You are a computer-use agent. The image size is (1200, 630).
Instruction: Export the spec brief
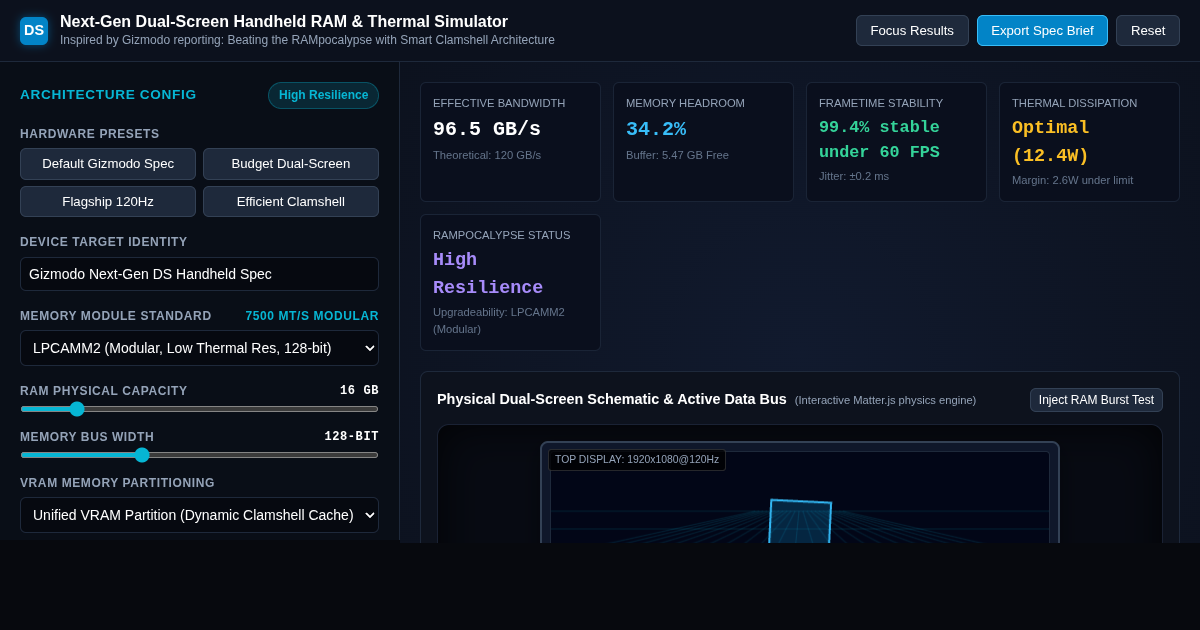pos(1042,30)
